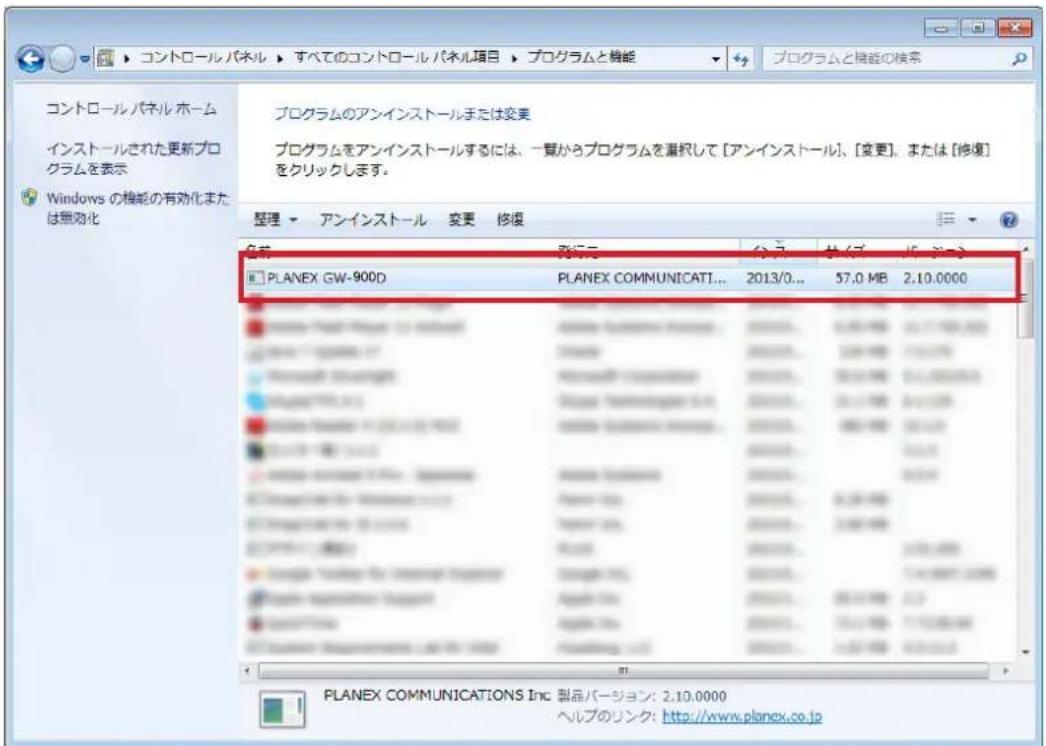
Task: Click the search magnifier icon
Action: [1019, 59]
